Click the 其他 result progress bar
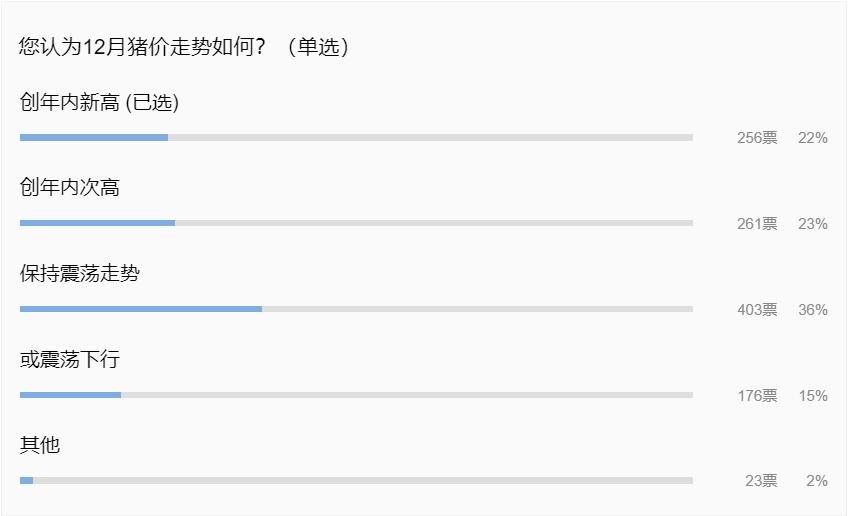This screenshot has width=850, height=516. pyautogui.click(x=356, y=481)
